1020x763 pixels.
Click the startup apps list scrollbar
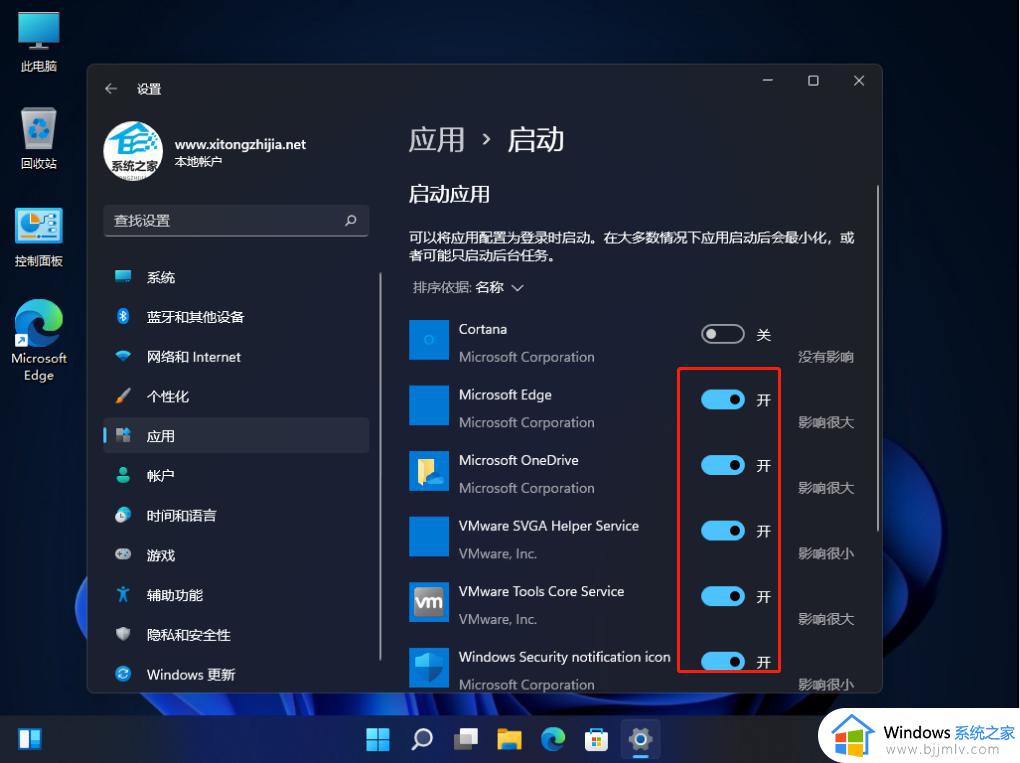(x=878, y=358)
